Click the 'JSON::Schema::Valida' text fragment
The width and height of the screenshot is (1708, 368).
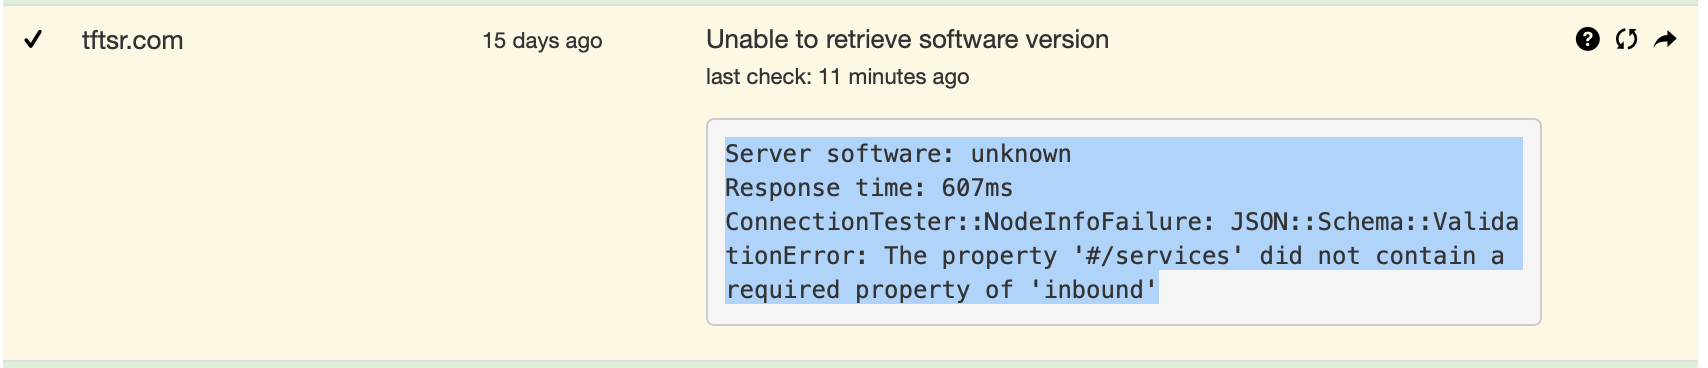point(1374,222)
